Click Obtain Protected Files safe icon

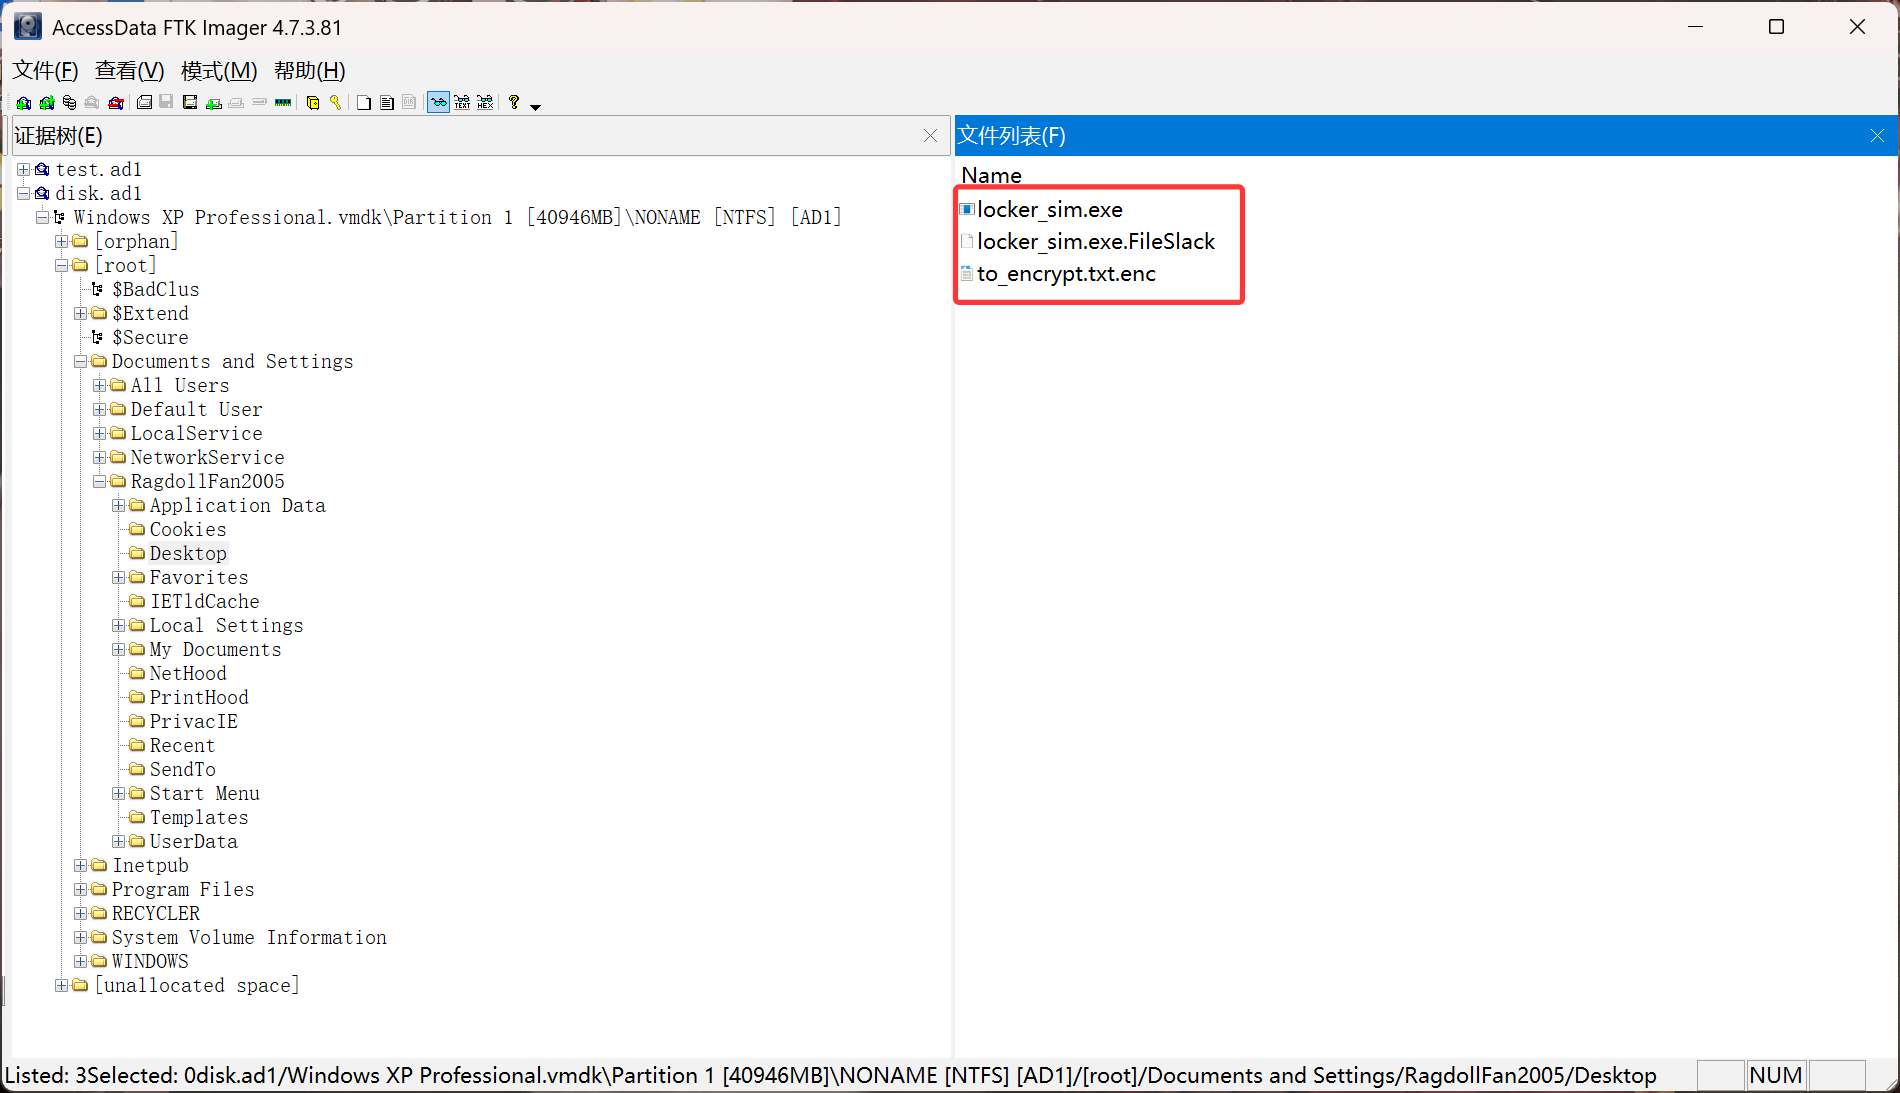313,103
